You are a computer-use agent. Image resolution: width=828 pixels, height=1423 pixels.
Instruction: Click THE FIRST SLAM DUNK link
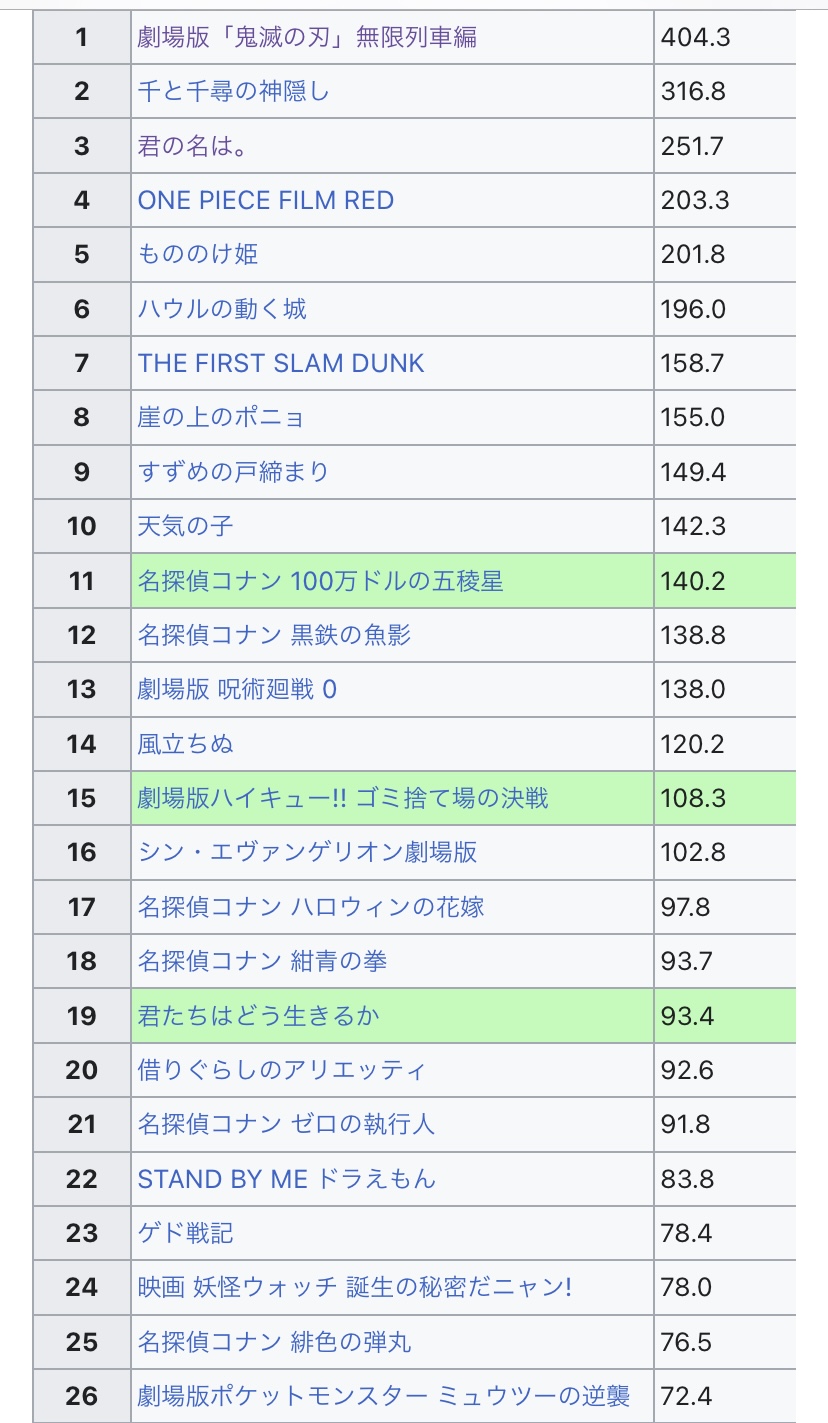click(281, 363)
